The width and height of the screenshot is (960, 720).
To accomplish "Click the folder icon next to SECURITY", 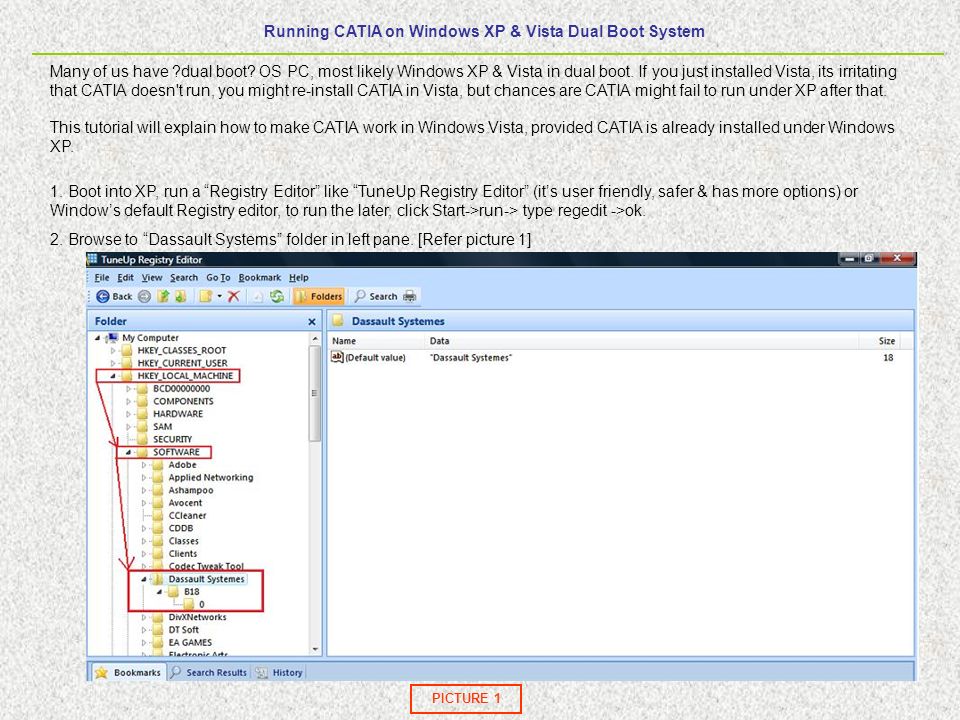I will pyautogui.click(x=142, y=440).
